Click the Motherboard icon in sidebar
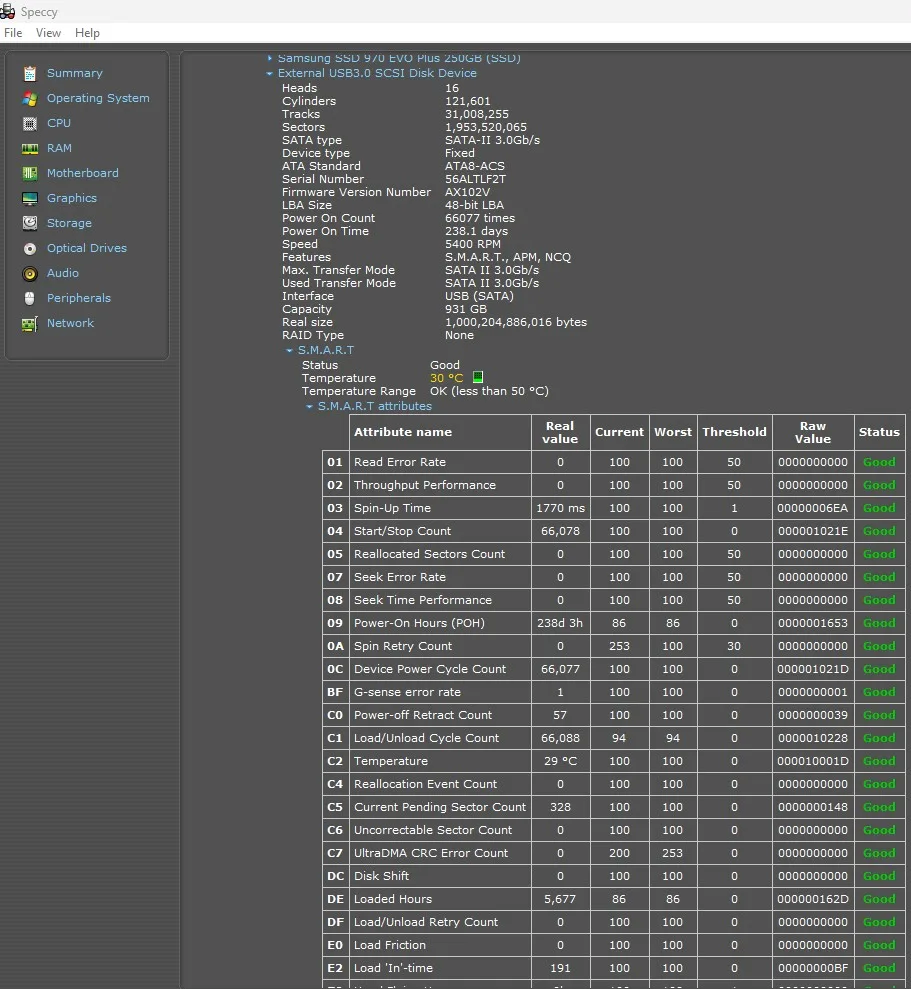Screen dimensions: 911x989 pos(30,173)
